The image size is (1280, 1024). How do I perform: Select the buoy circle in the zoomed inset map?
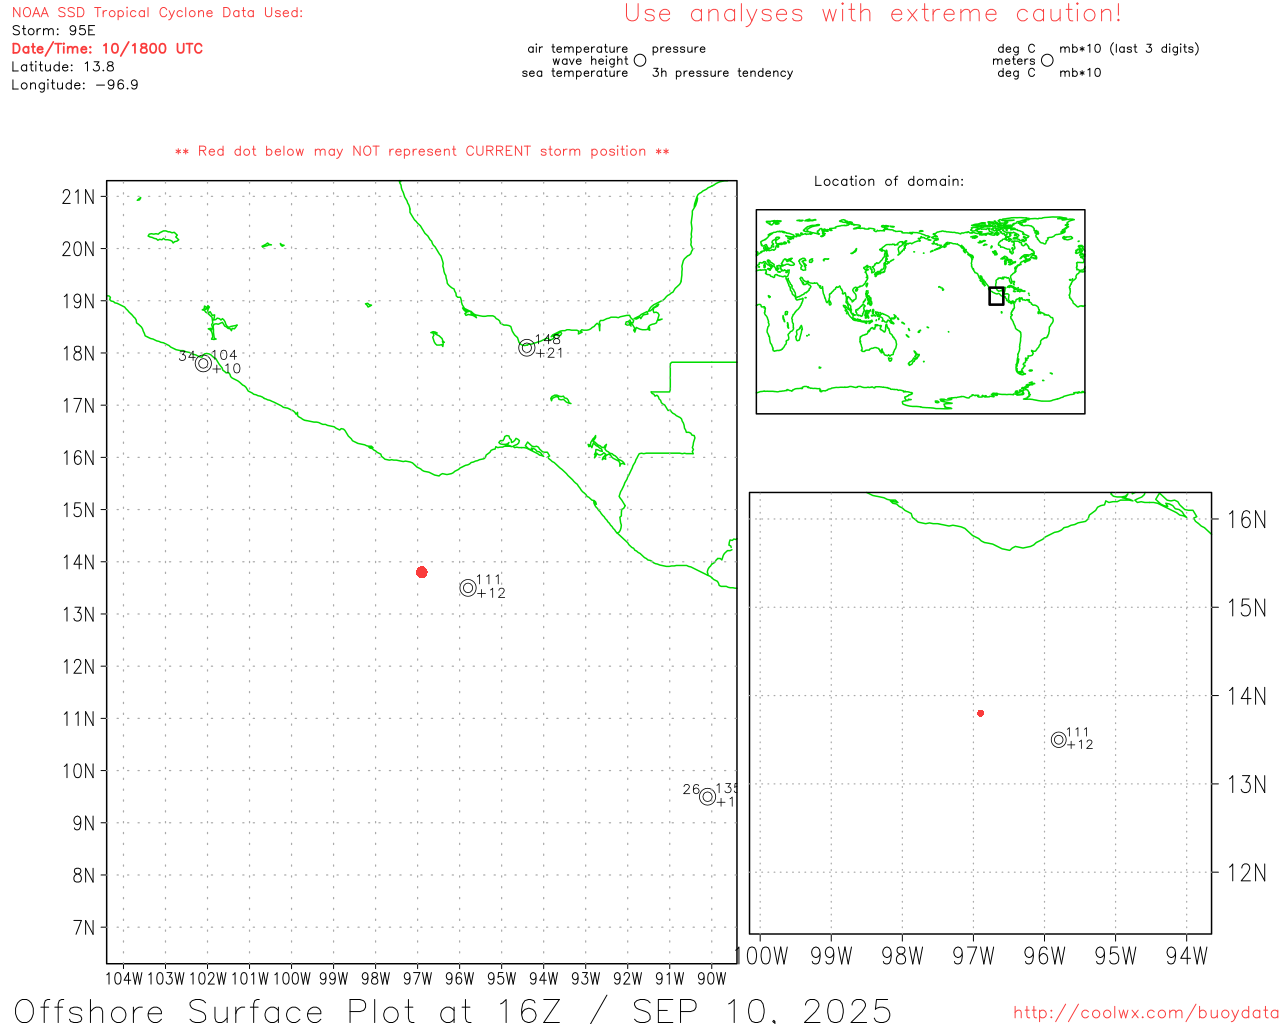(x=1059, y=740)
